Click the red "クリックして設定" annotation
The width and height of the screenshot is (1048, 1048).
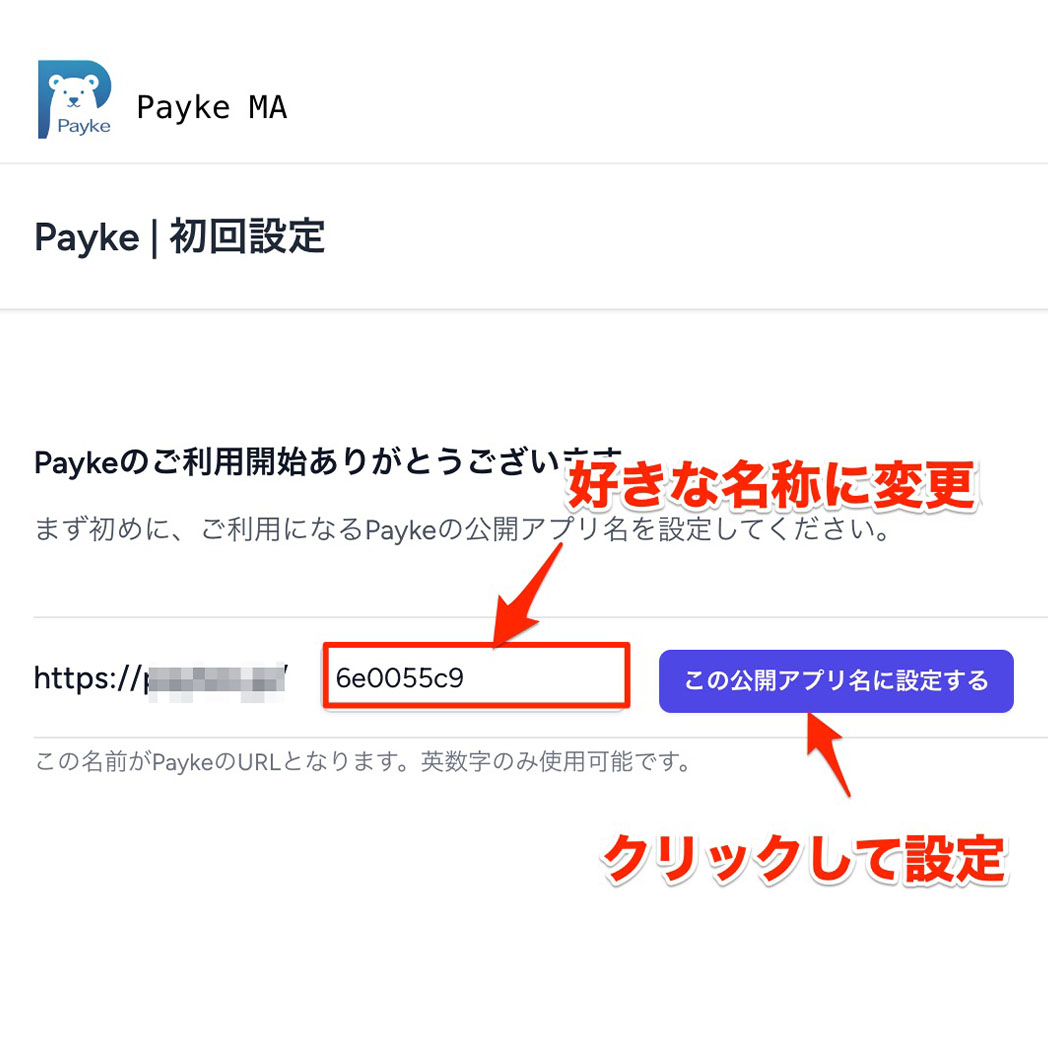[x=805, y=859]
